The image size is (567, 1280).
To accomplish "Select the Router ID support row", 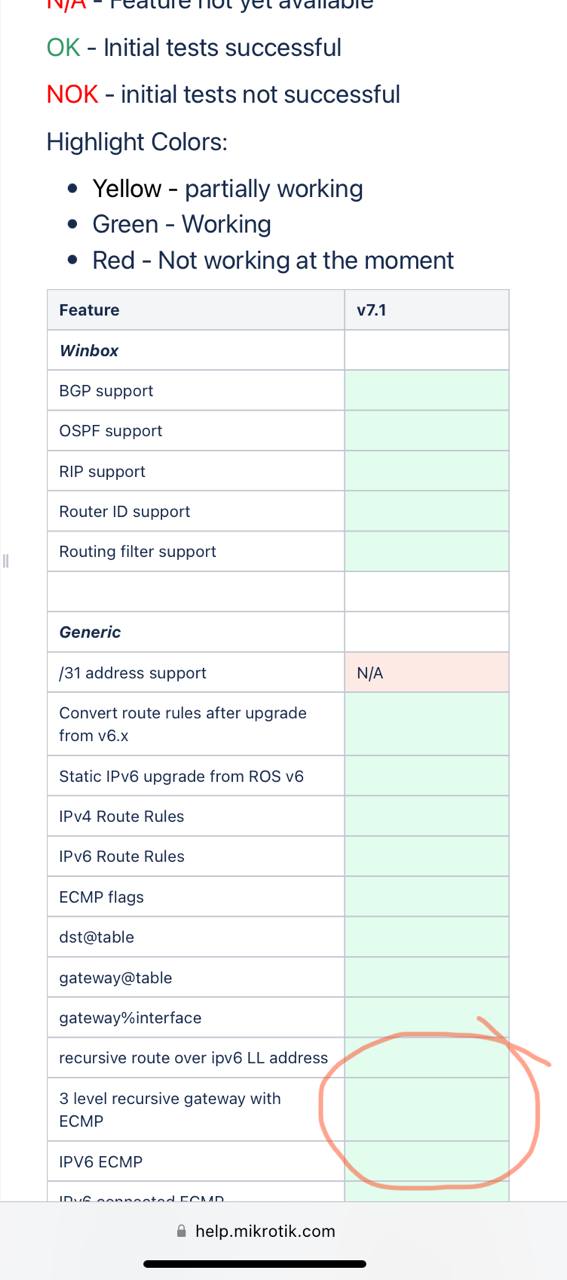I will pyautogui.click(x=278, y=511).
